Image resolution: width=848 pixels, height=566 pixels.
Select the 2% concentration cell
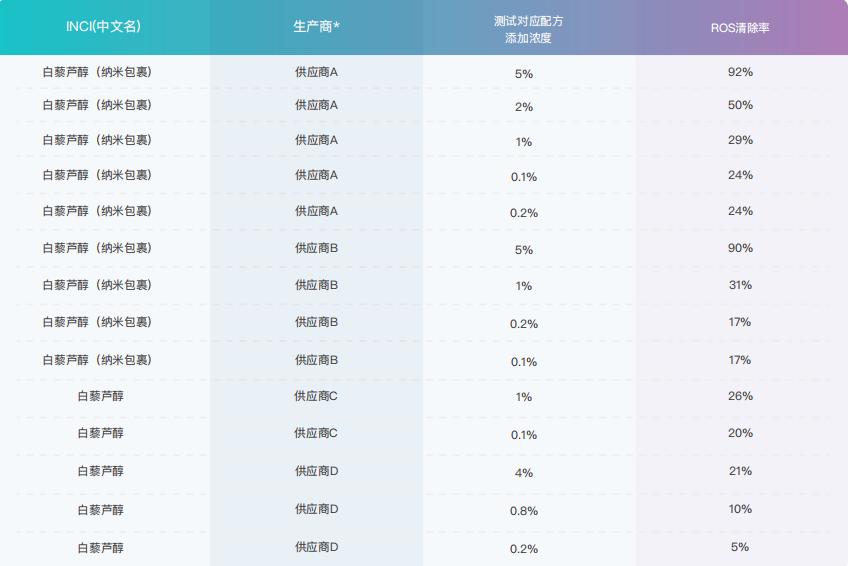[x=524, y=107]
